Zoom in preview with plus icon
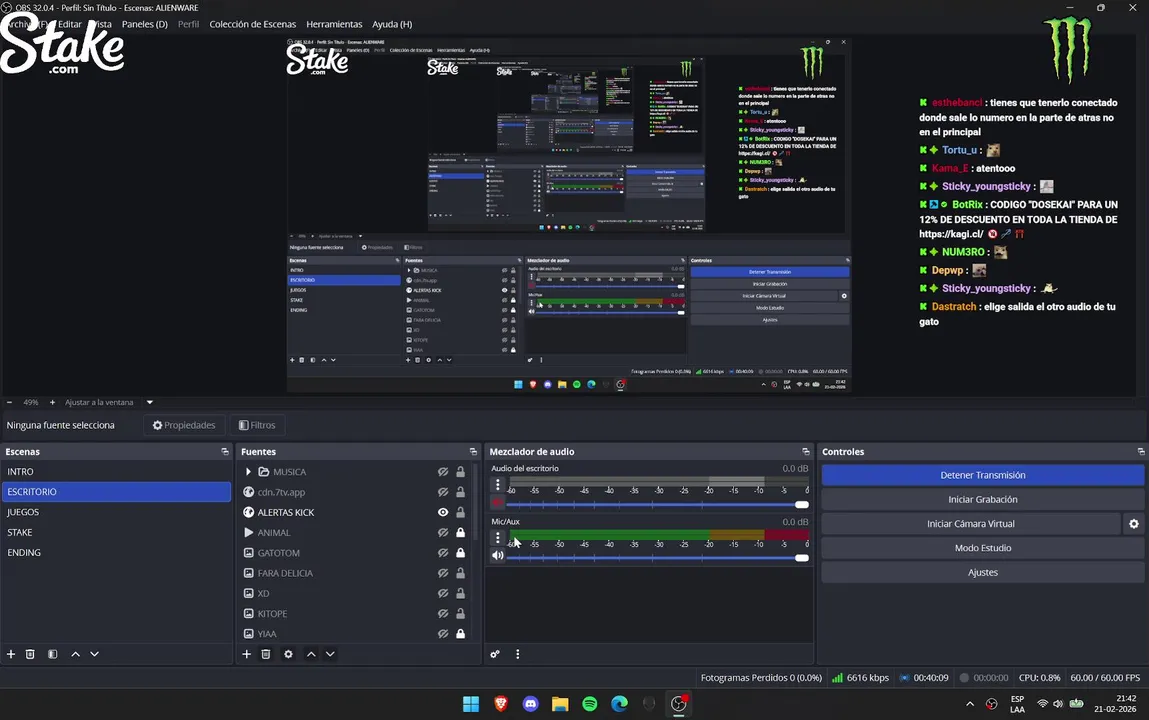Viewport: 1149px width, 720px height. click(x=52, y=402)
